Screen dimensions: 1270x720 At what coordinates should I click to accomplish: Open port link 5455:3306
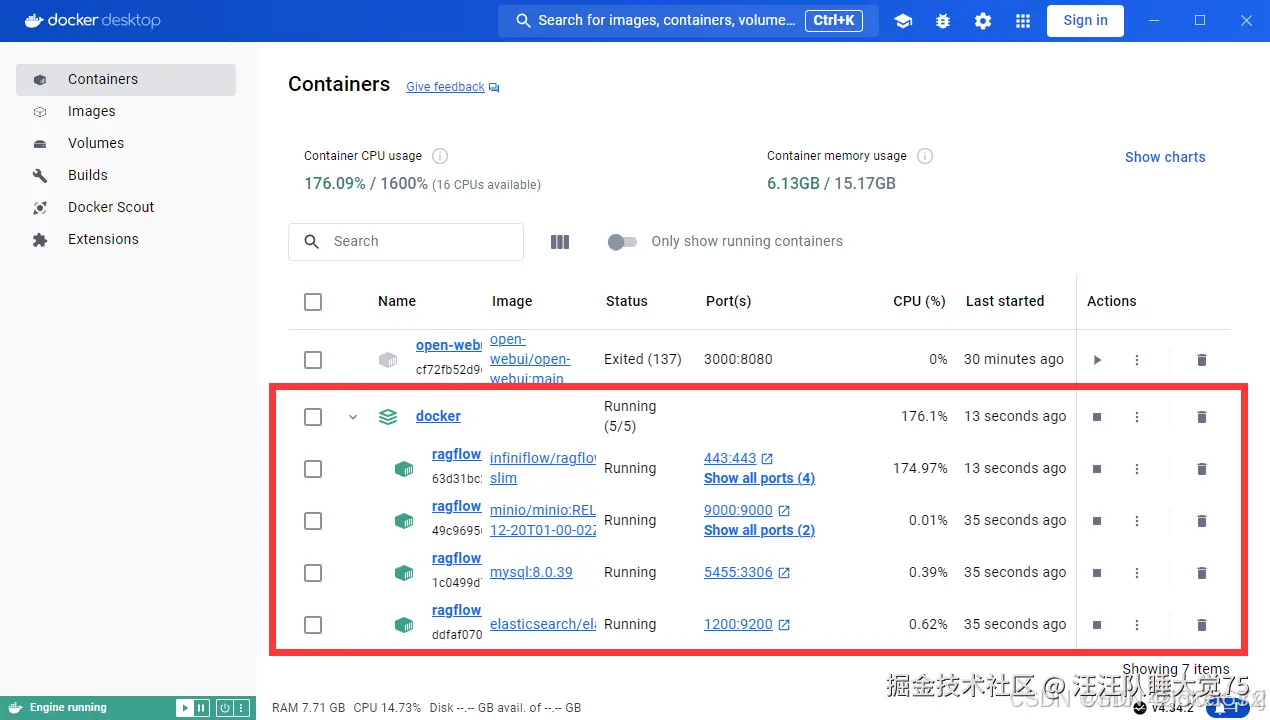tap(747, 573)
